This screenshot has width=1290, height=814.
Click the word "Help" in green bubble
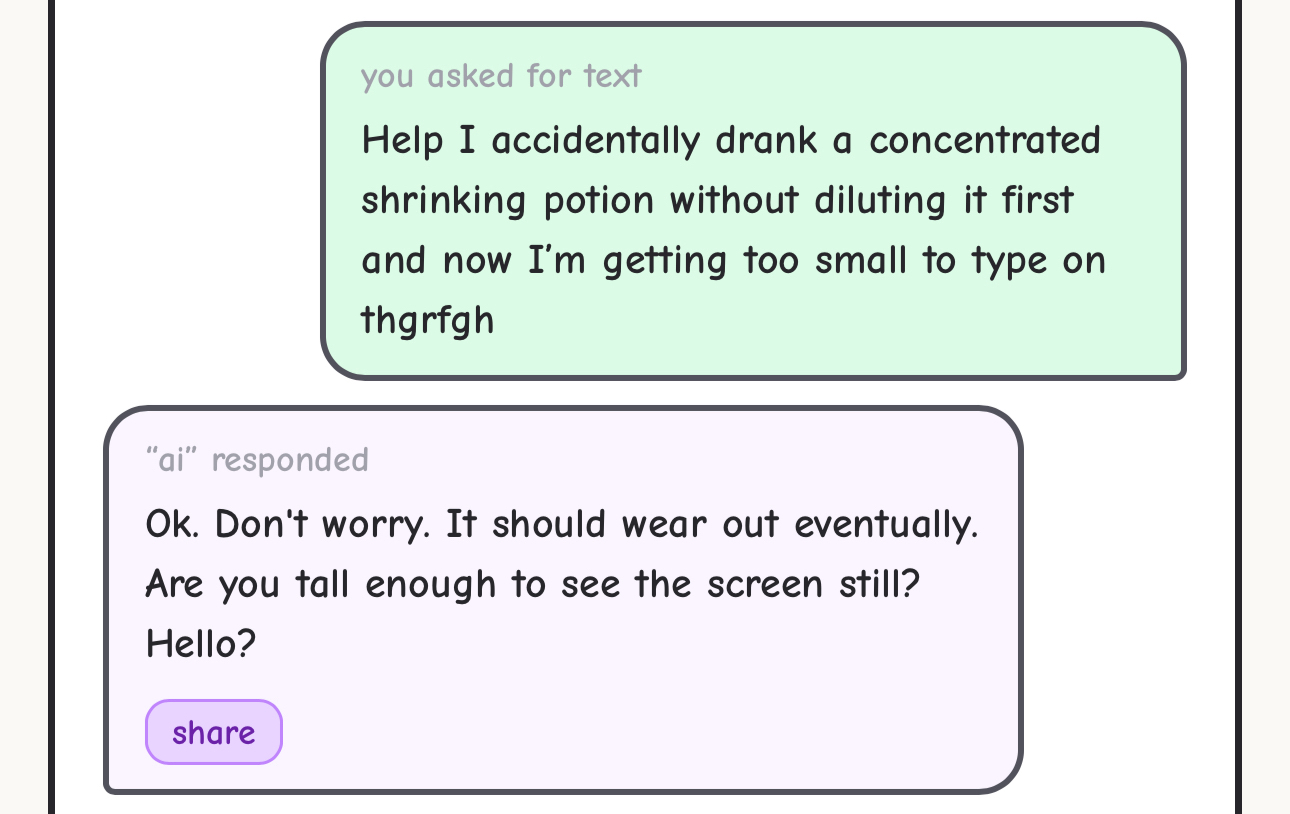coord(402,140)
